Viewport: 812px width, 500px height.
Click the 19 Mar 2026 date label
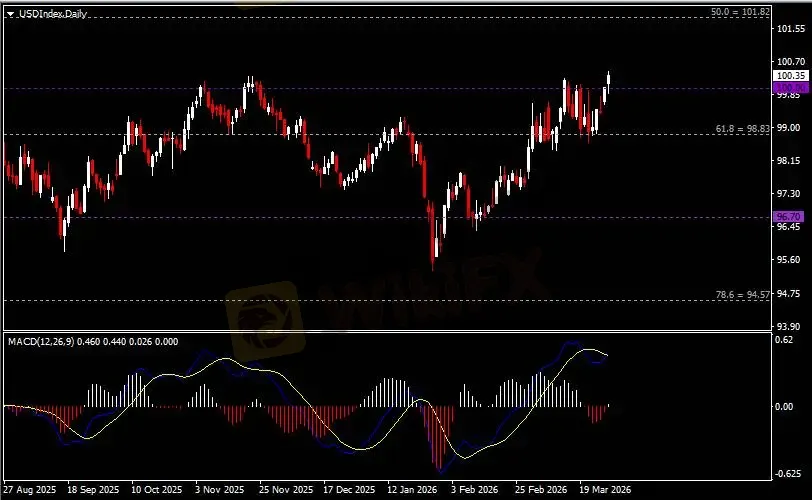605,490
